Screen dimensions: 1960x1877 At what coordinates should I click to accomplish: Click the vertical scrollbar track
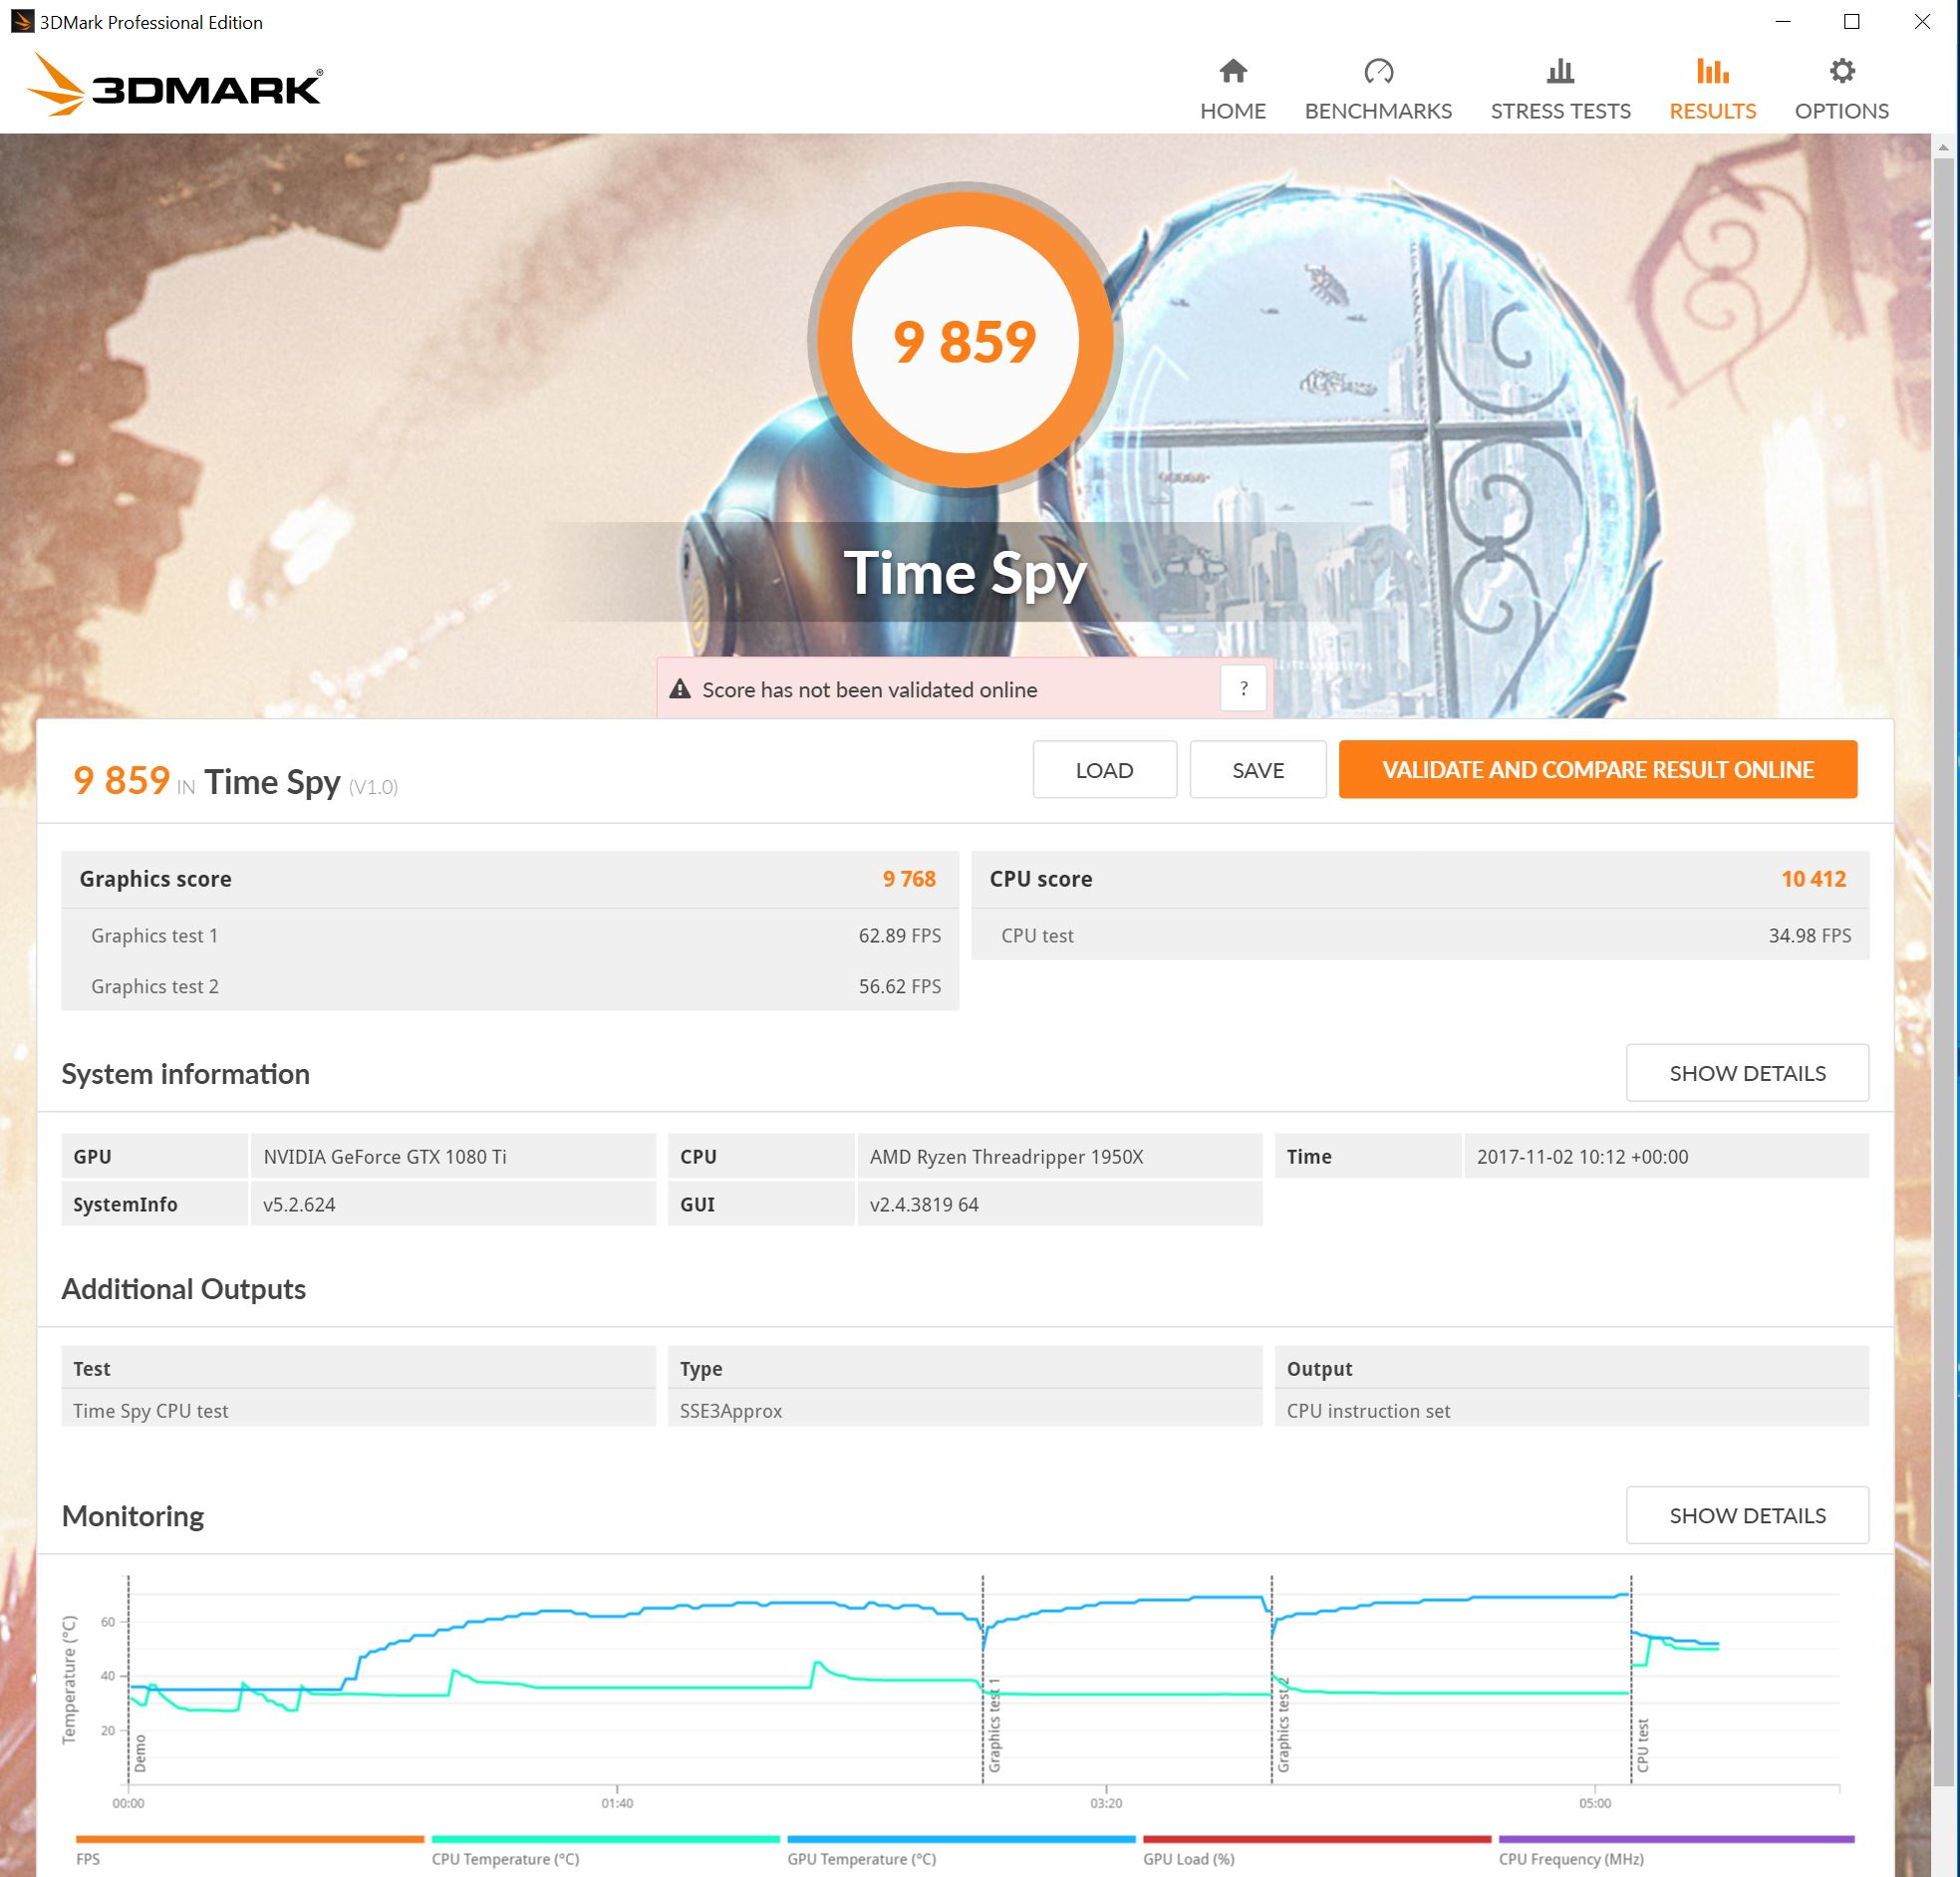click(1943, 1830)
